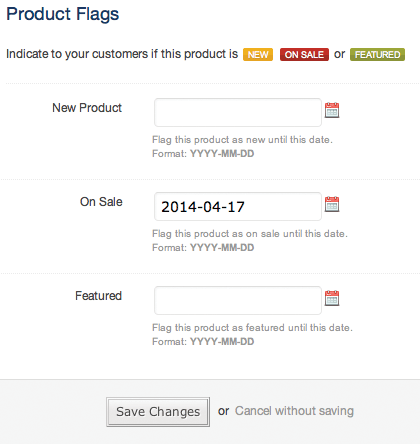Click the red ON SALE flag badge
Image resolution: width=420 pixels, height=444 pixels.
(x=304, y=54)
